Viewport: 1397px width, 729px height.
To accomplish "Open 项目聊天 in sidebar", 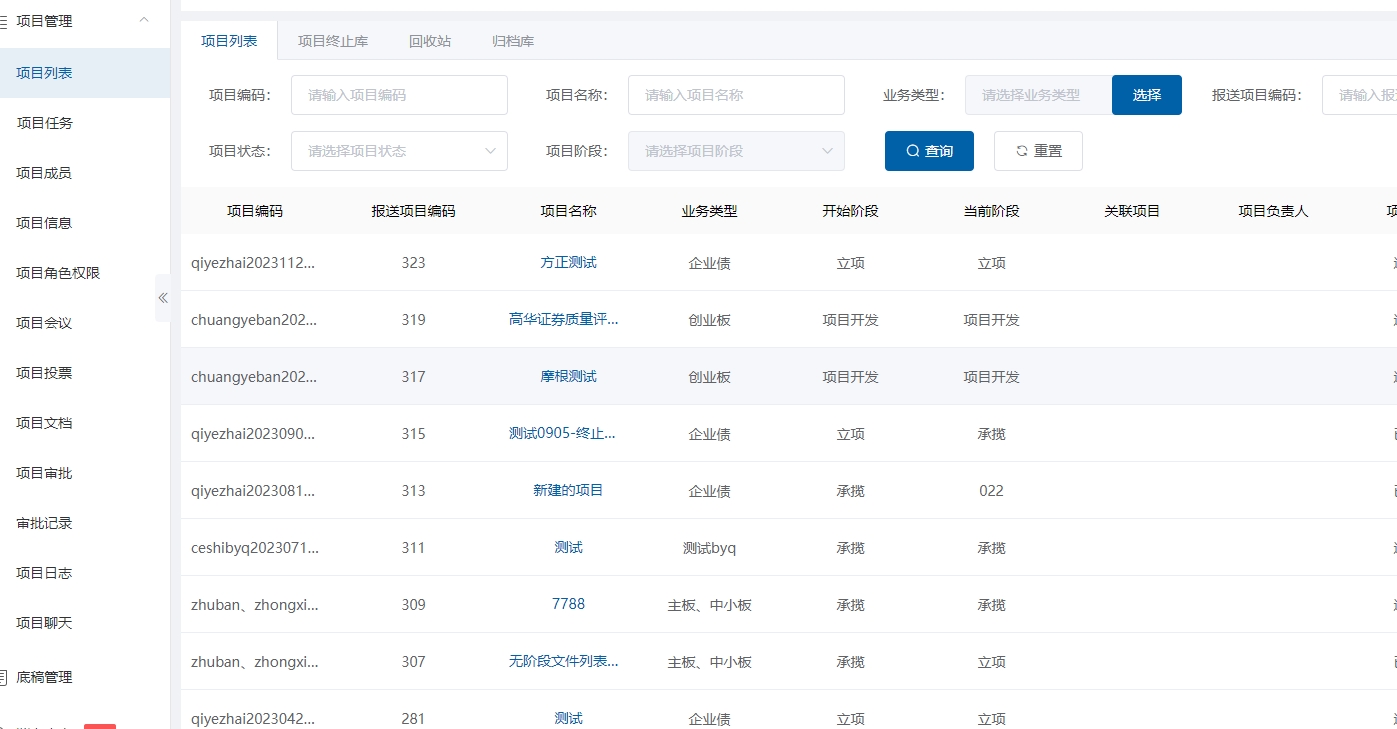I will click(x=85, y=623).
